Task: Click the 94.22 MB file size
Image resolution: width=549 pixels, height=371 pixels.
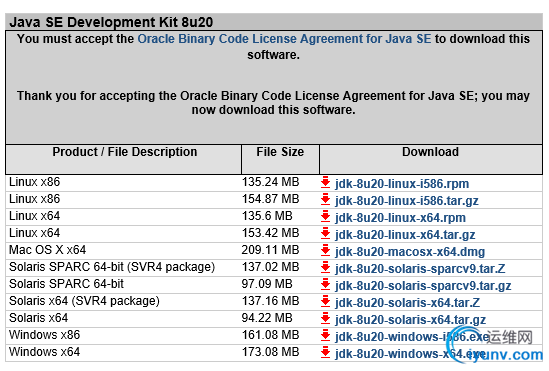Action: [x=267, y=318]
